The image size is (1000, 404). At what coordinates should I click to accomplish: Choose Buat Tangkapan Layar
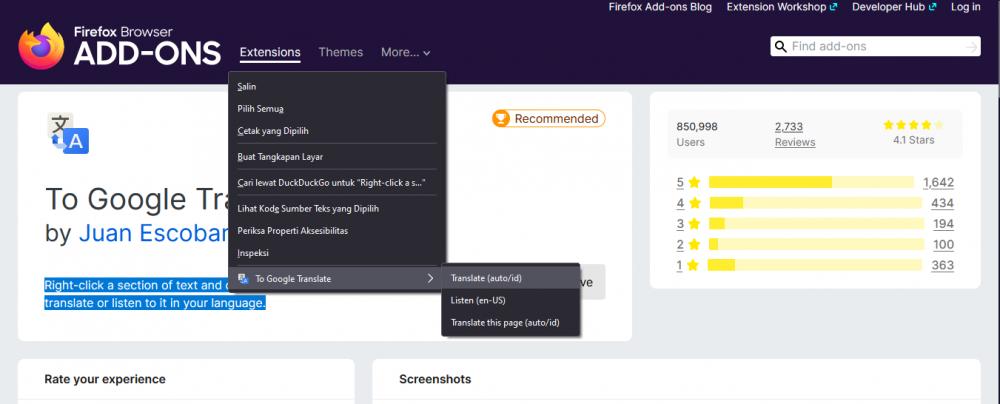pos(337,156)
